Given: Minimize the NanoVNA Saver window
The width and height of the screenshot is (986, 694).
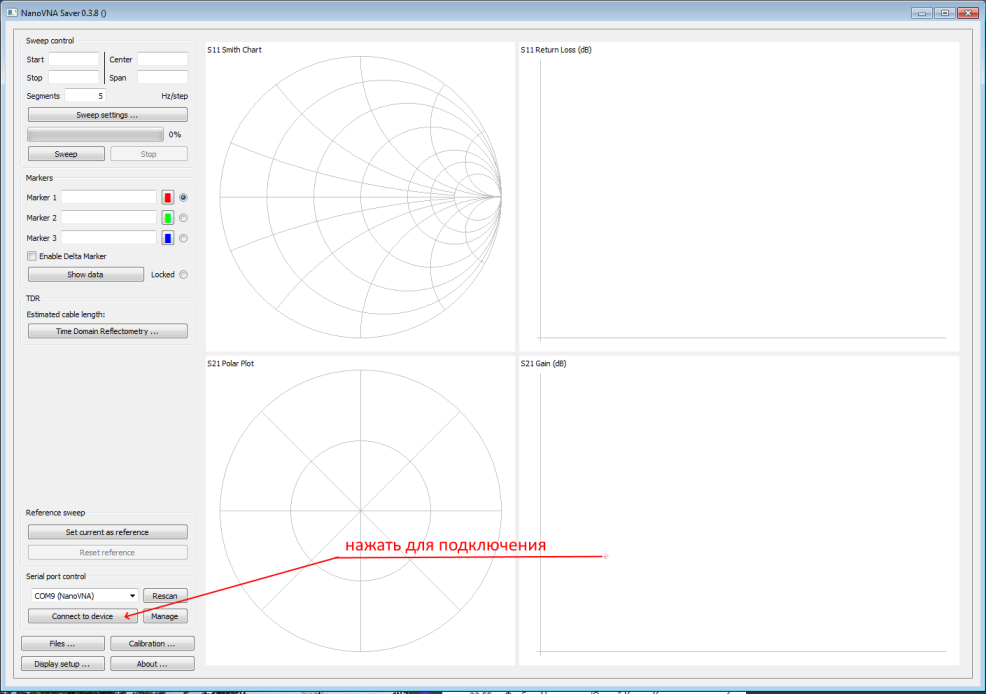Looking at the screenshot, I should [922, 13].
